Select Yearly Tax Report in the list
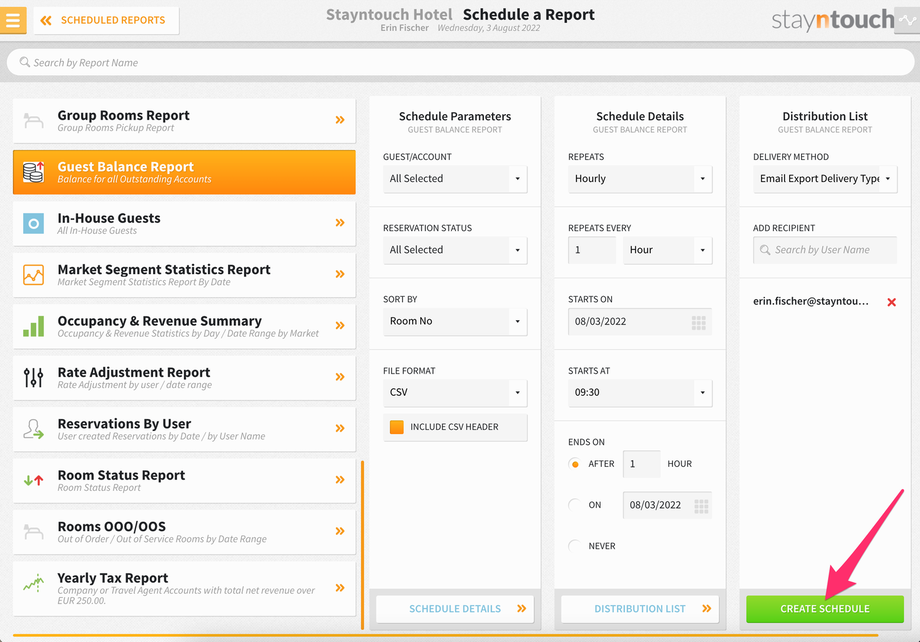The height and width of the screenshot is (642, 920). (184, 589)
